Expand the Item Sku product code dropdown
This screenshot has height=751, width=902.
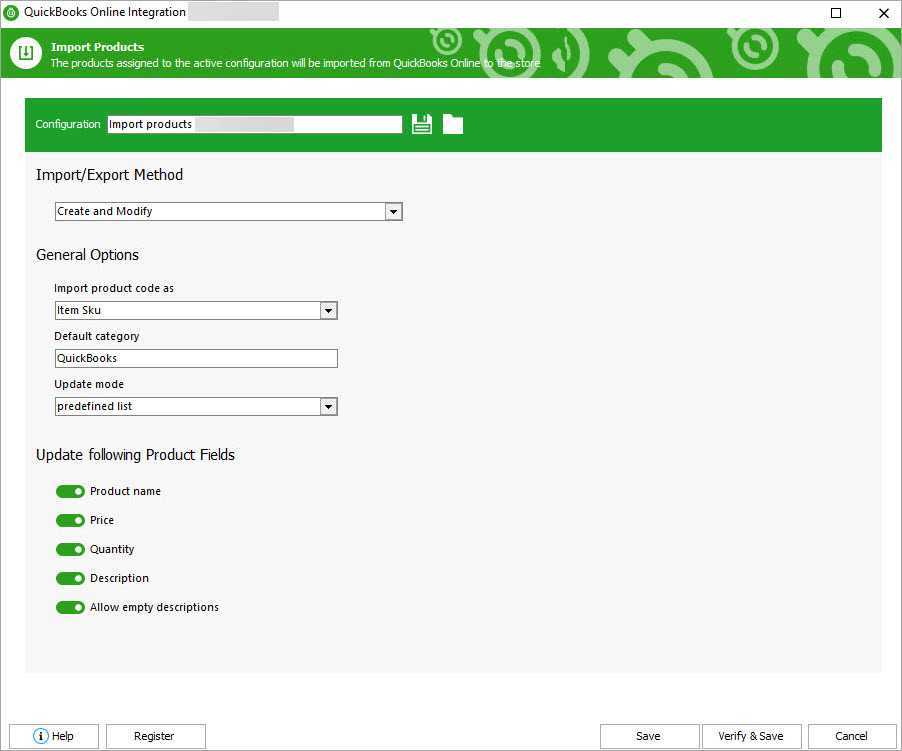pyautogui.click(x=328, y=311)
